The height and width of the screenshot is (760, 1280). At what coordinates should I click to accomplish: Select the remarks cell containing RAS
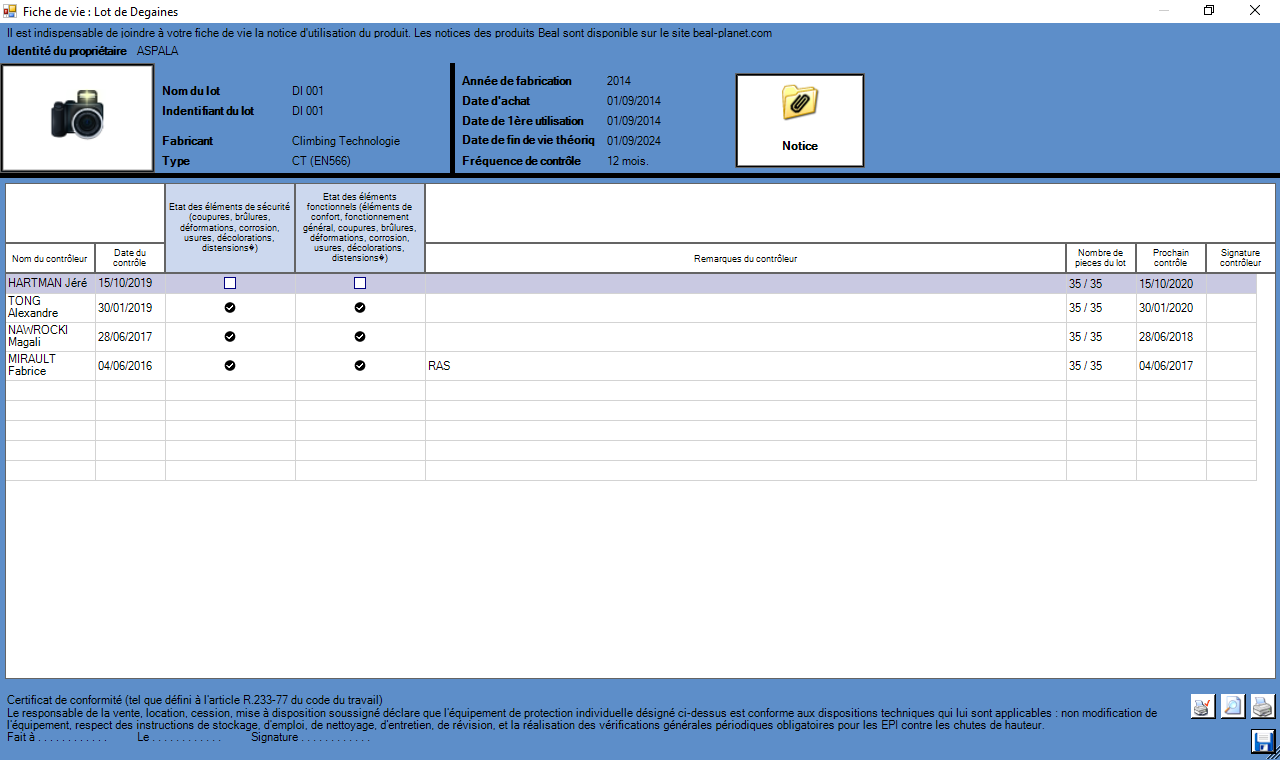pyautogui.click(x=745, y=366)
